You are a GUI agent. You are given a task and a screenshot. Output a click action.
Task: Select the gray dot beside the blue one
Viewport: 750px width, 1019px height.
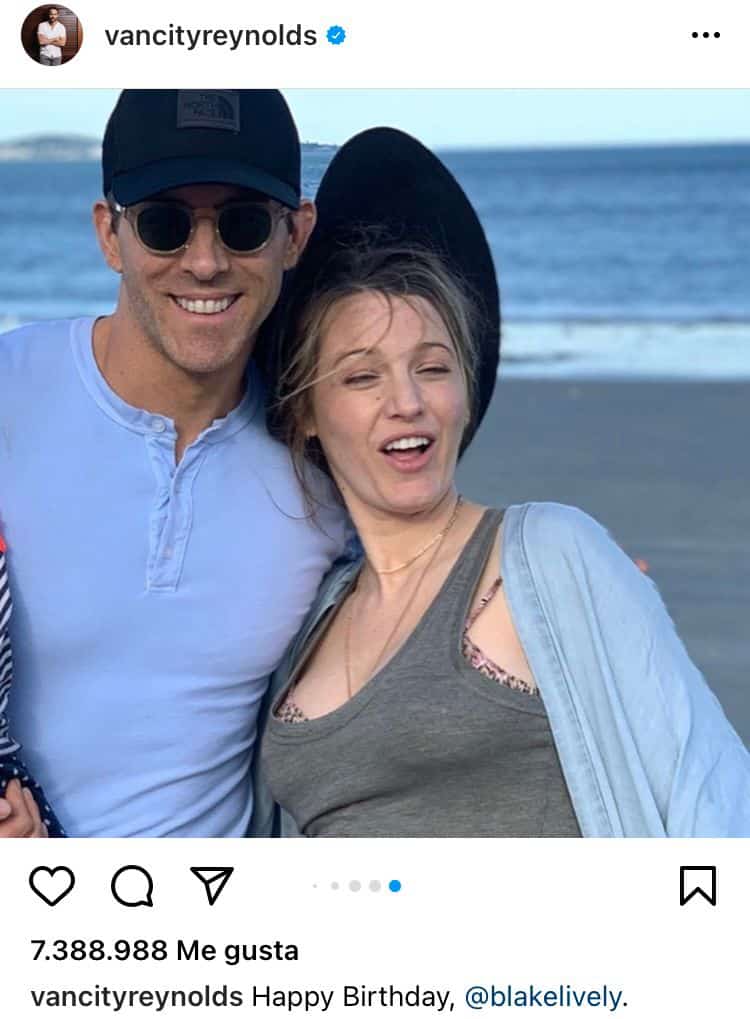(x=375, y=886)
